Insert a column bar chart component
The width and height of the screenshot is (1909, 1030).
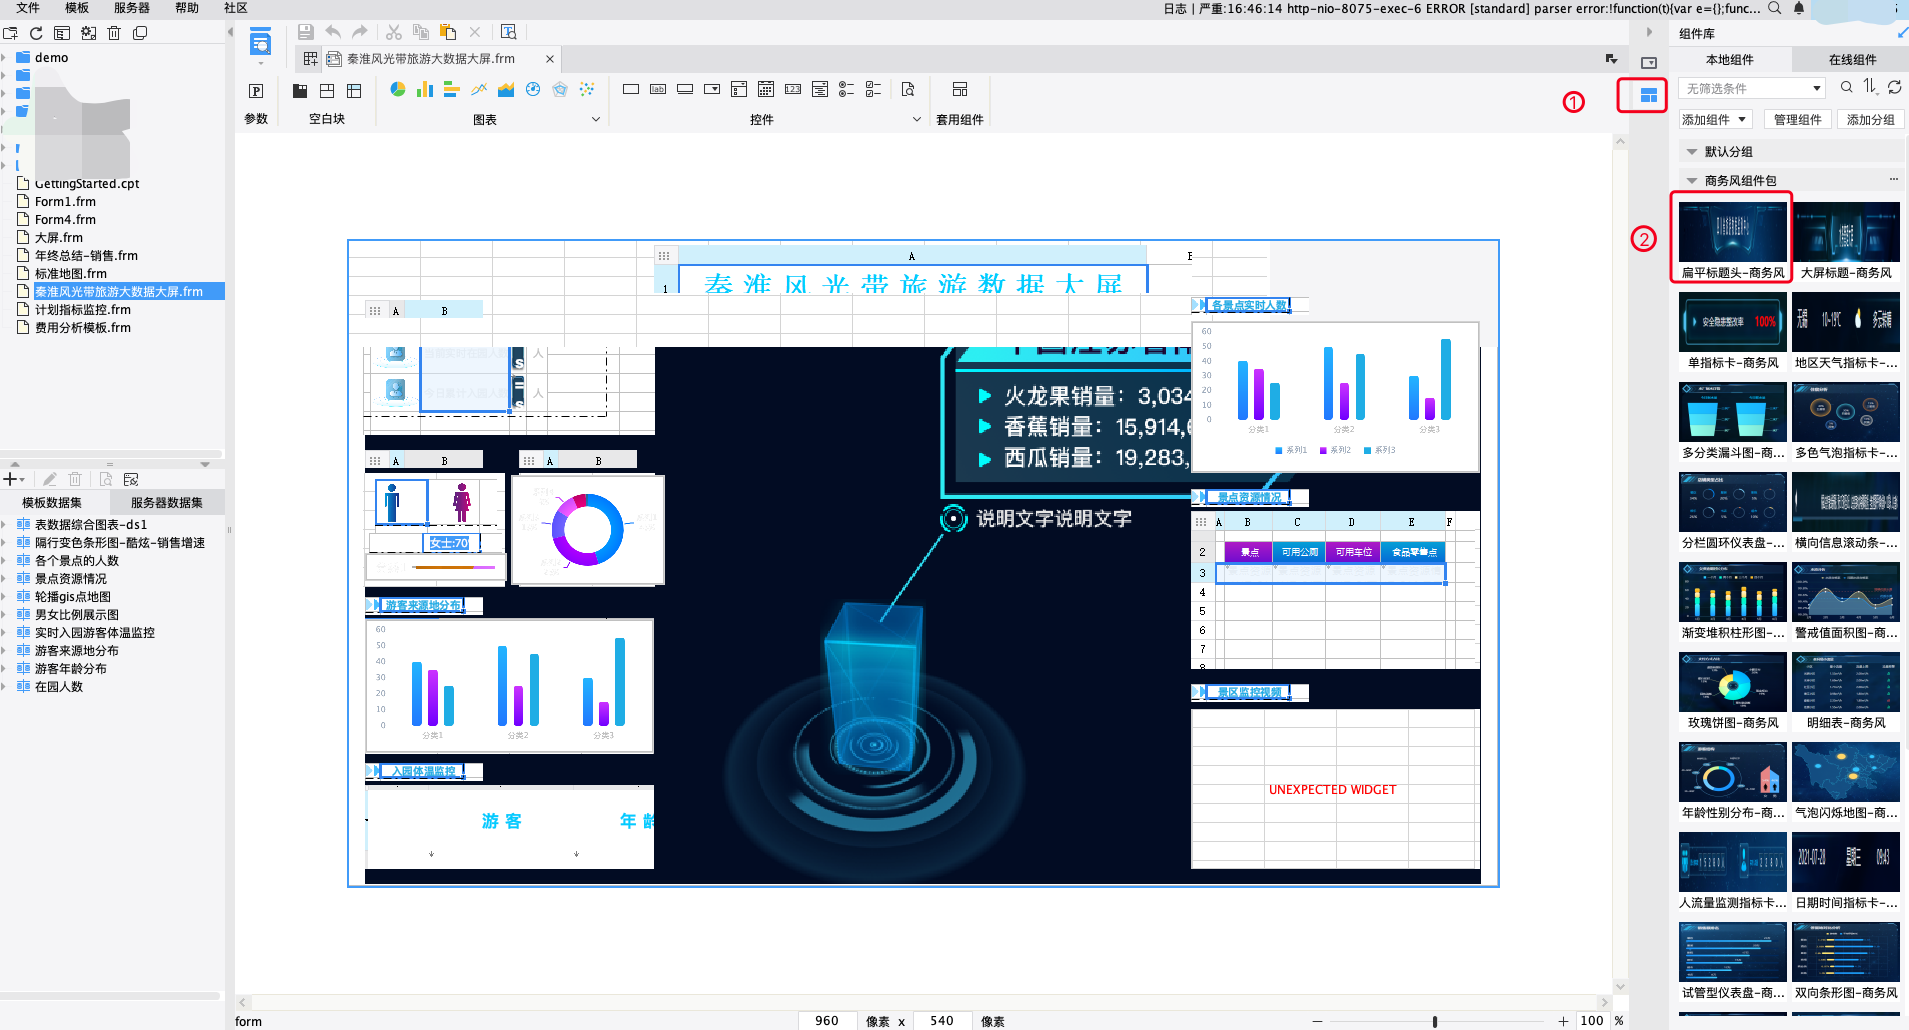coord(425,90)
